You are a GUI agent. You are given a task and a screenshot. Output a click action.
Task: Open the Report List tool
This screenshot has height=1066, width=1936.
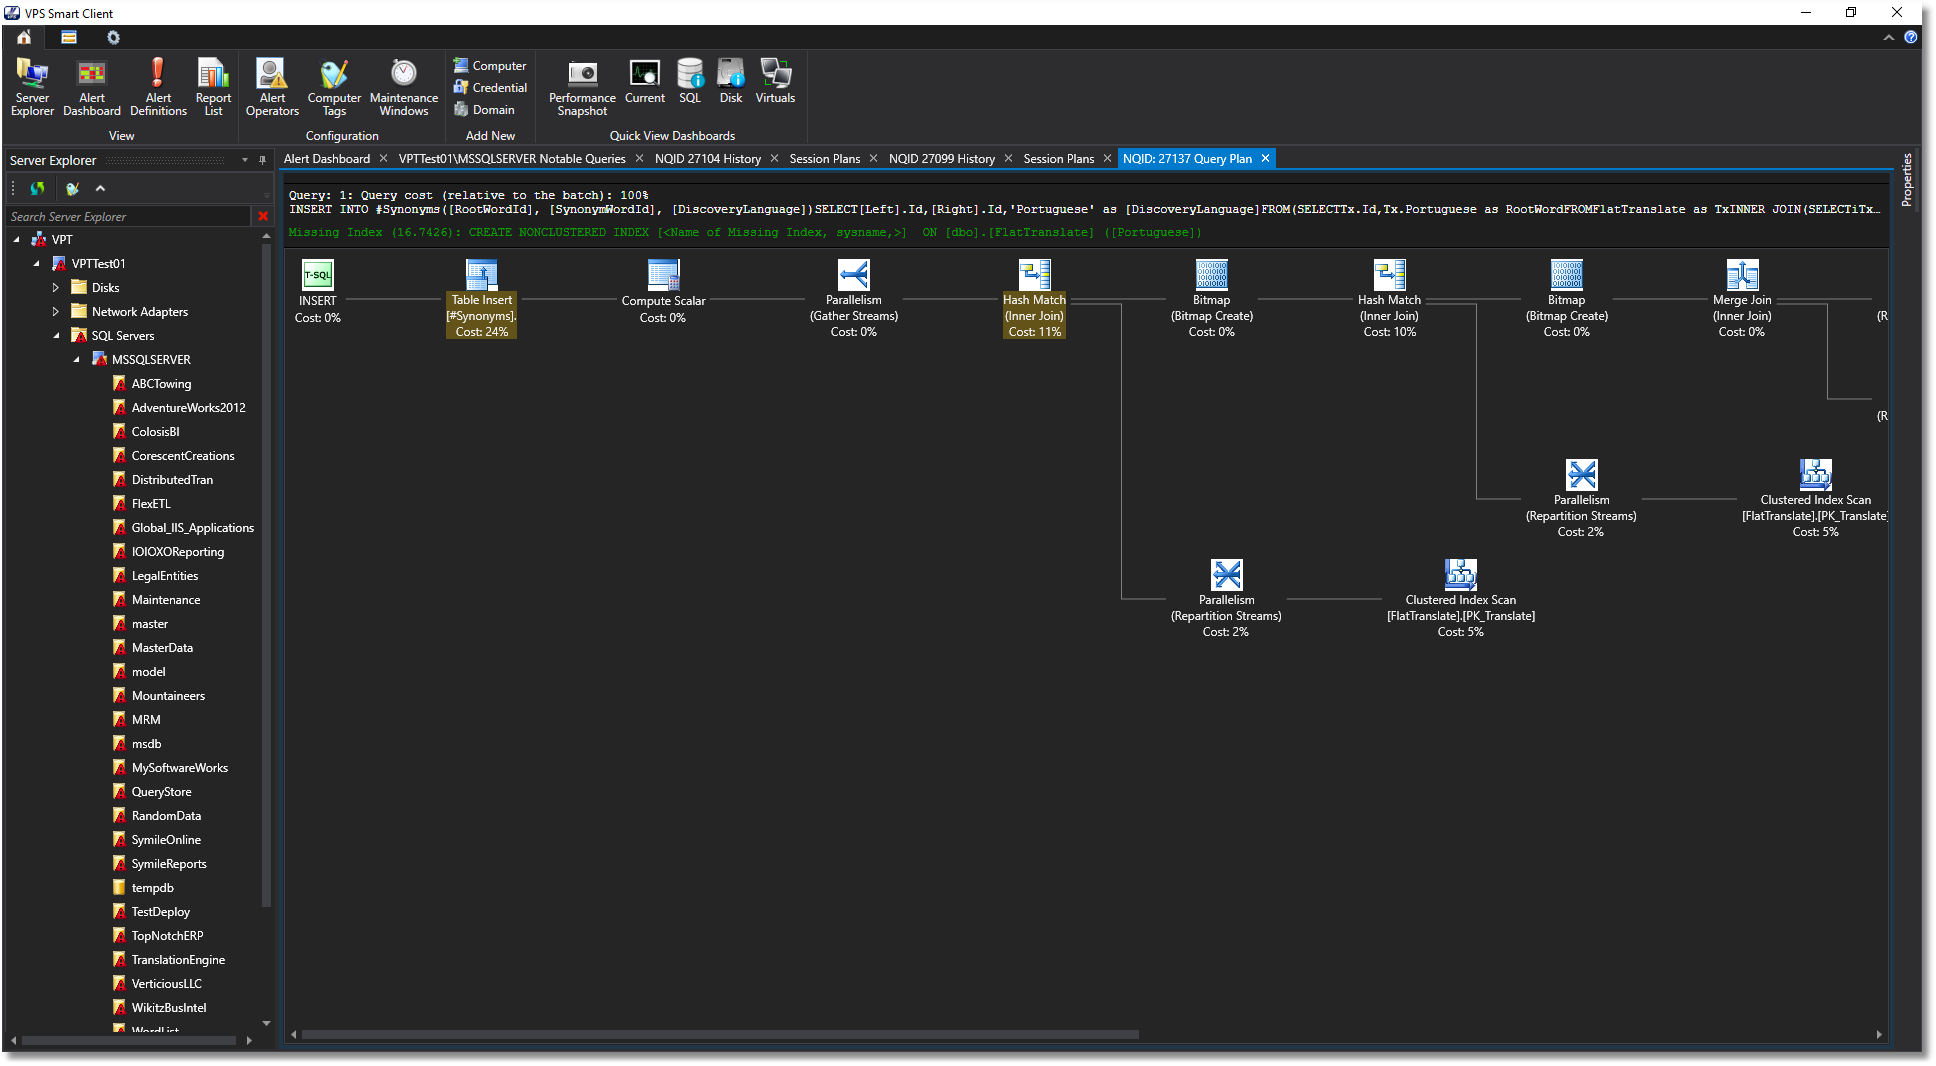(x=212, y=86)
